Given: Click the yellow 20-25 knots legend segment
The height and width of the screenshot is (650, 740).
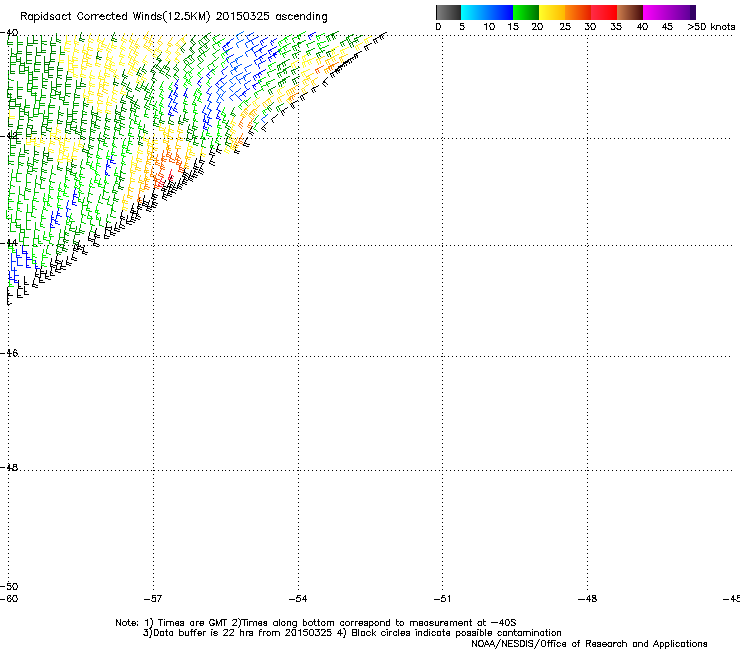Looking at the screenshot, I should (x=552, y=12).
